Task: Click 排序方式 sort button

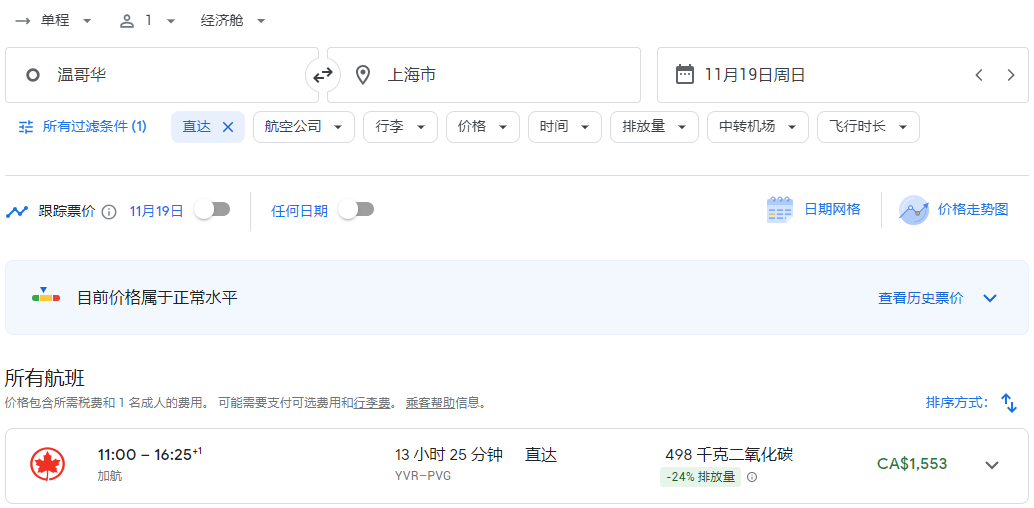Action: coord(972,402)
